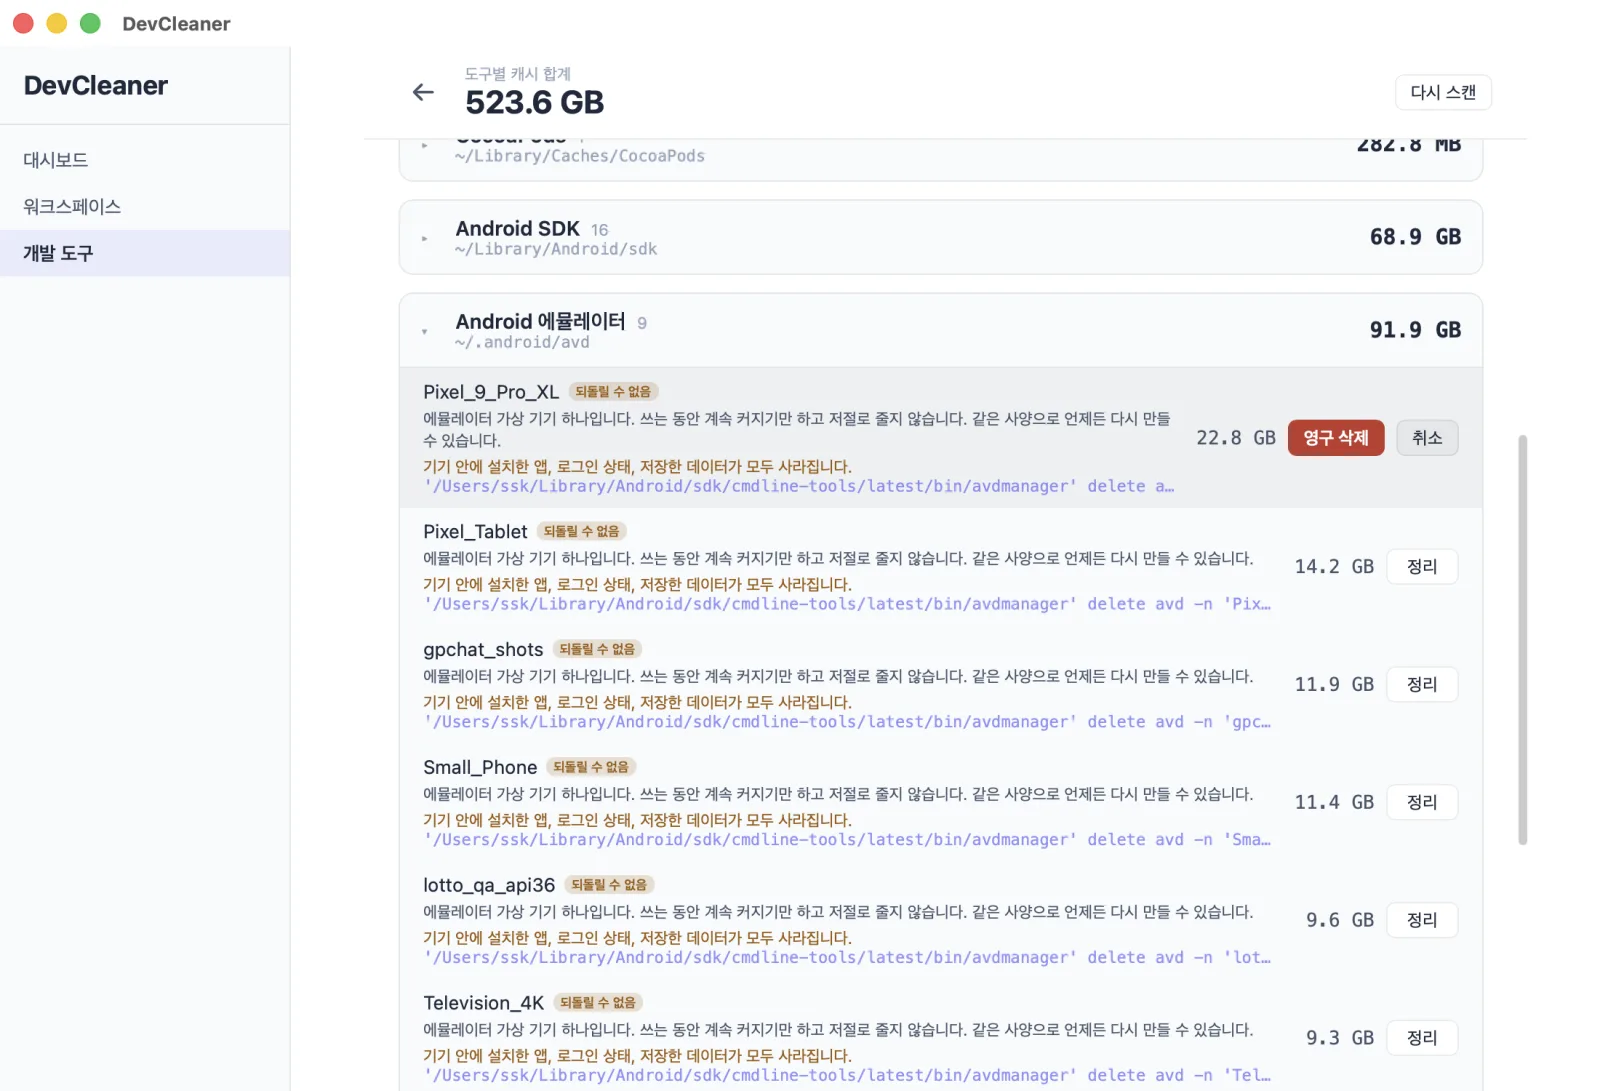Click the 22.8 GB size of Pixel_9_Pro_XL
Screen dimensions: 1600x1091
(1236, 439)
